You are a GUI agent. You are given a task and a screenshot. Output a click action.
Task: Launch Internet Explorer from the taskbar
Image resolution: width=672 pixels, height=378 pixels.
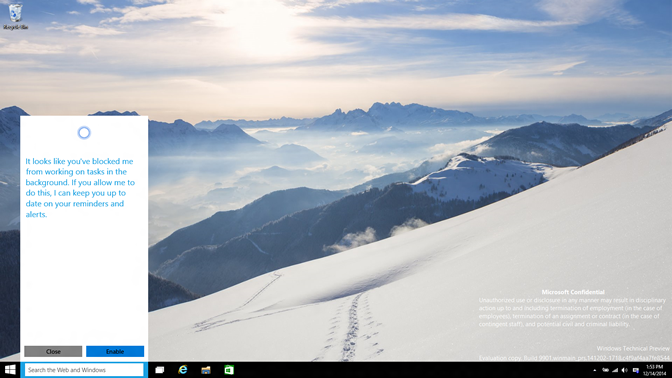click(183, 370)
